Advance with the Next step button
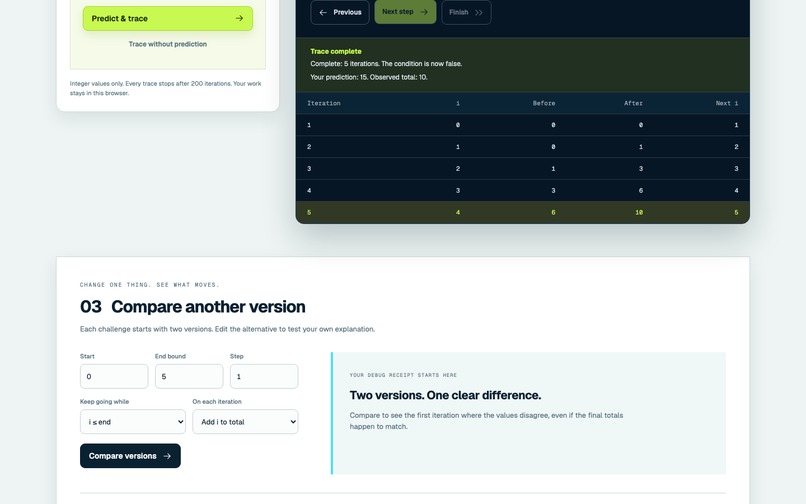Image resolution: width=806 pixels, height=504 pixels. (405, 12)
